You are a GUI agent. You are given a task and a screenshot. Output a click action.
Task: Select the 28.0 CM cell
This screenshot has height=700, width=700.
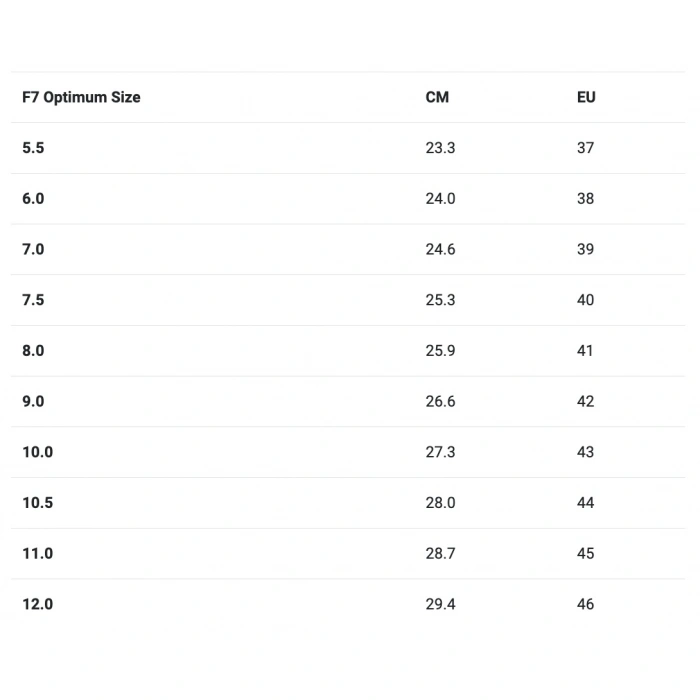[x=440, y=503]
